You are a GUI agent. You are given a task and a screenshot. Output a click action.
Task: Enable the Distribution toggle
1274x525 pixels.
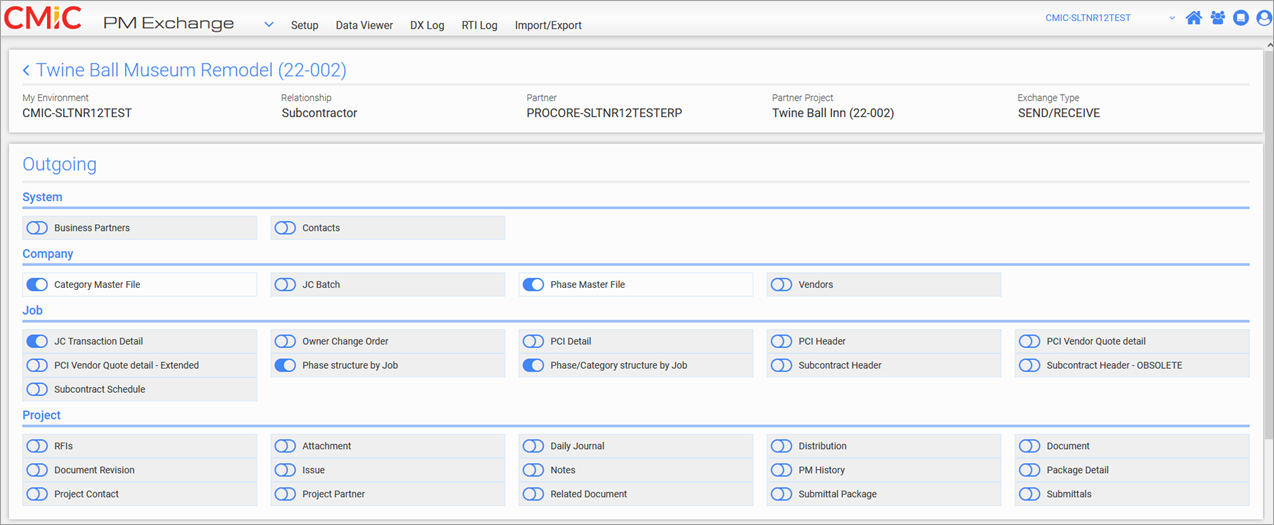(x=781, y=446)
